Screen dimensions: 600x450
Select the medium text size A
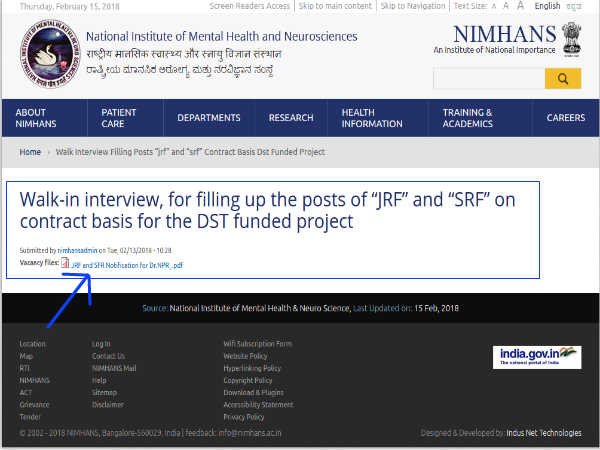(x=506, y=6)
